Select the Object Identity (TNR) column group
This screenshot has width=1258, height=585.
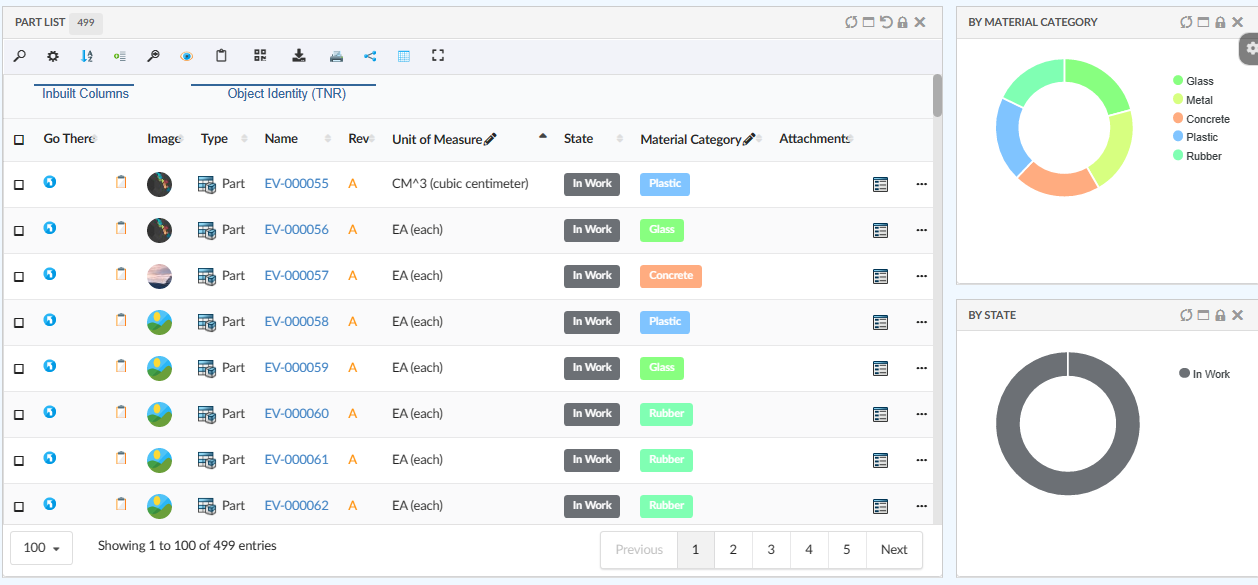pyautogui.click(x=286, y=93)
